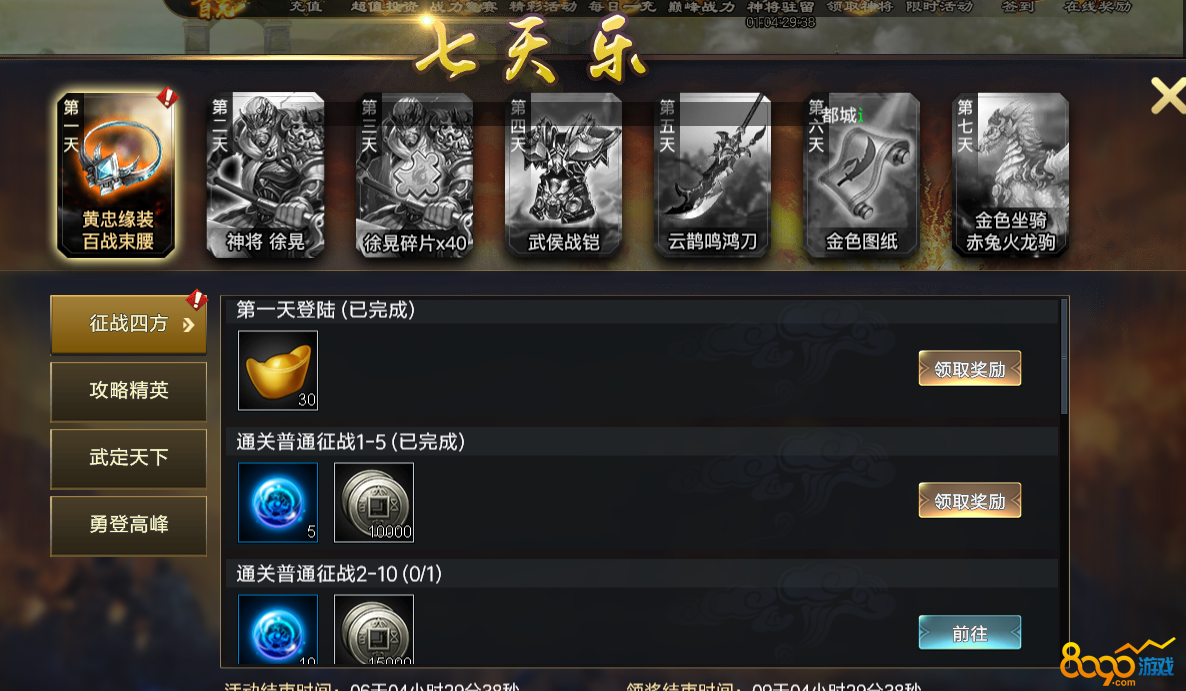
Task: Click the blue orb icon under 征战2-10
Action: point(278,629)
